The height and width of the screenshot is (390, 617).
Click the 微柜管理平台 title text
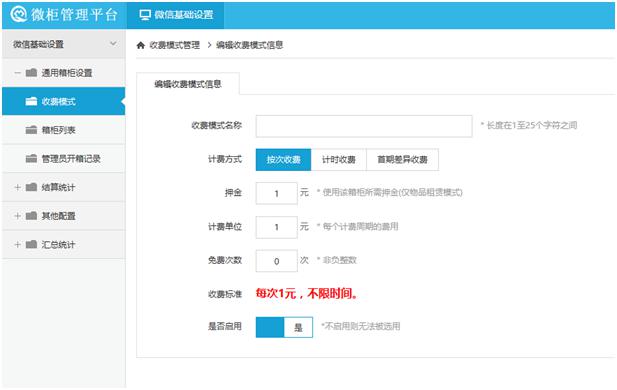(74, 15)
